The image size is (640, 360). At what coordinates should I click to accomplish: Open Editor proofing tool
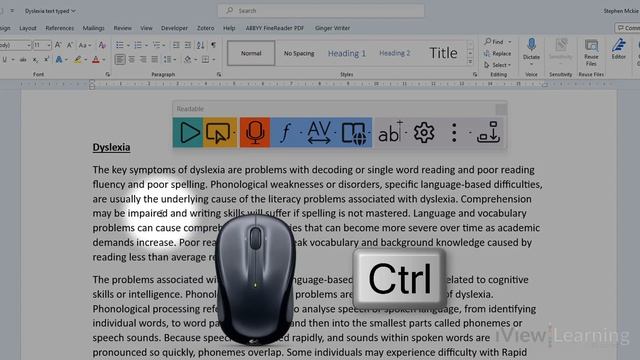(x=618, y=49)
